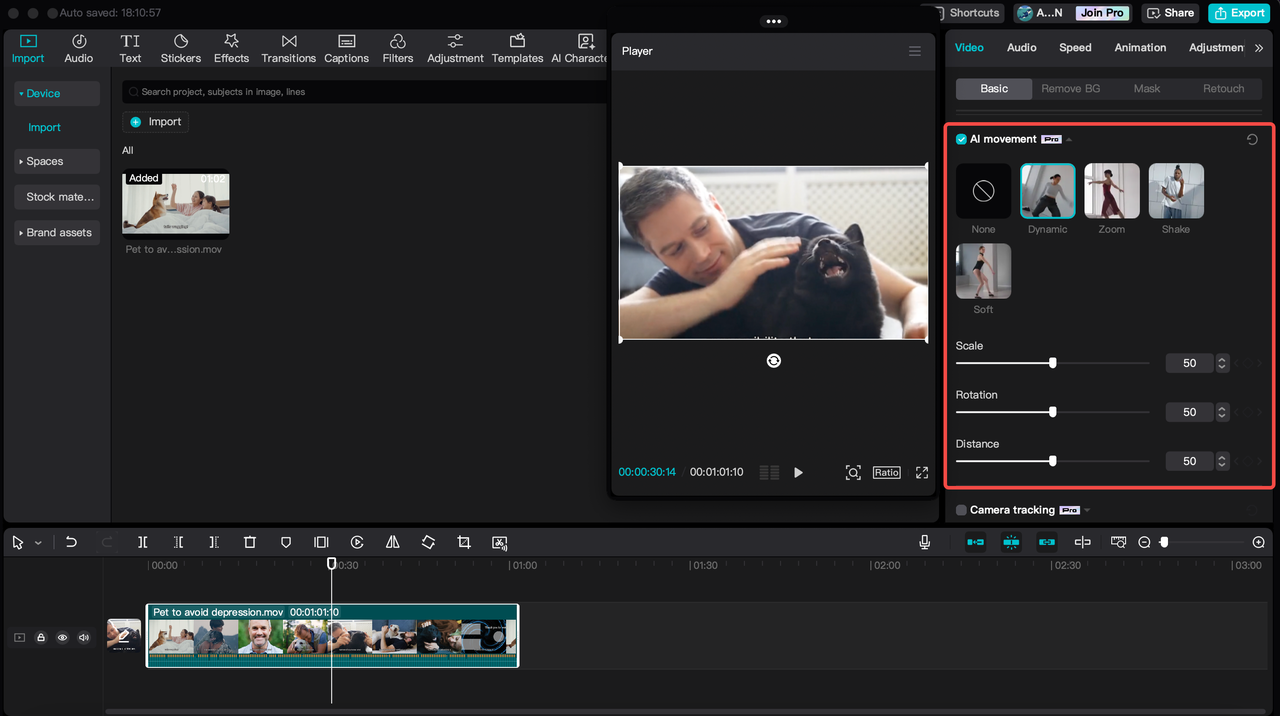Hide the track using the eye icon
1280x716 pixels.
(x=62, y=637)
